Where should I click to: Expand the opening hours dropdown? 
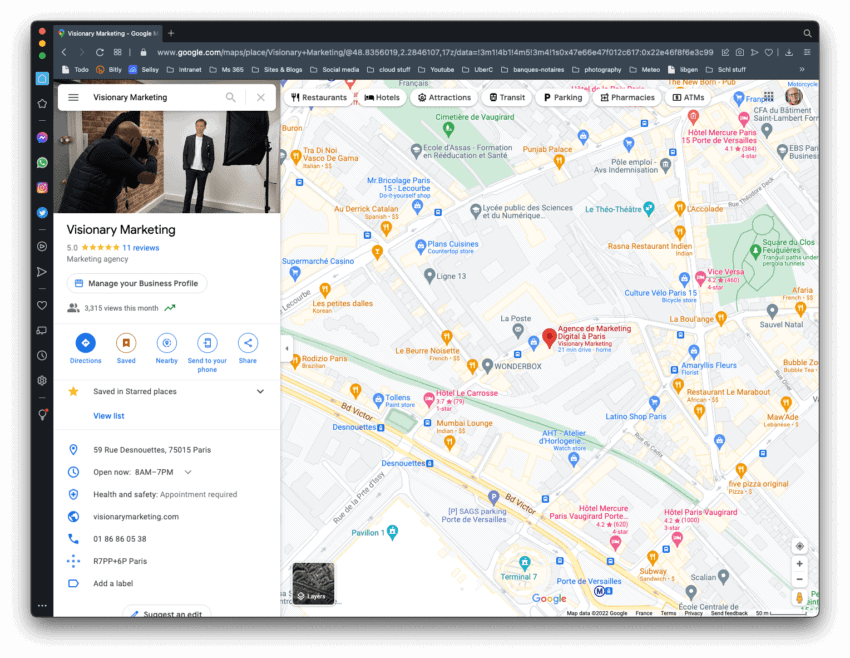(x=188, y=472)
